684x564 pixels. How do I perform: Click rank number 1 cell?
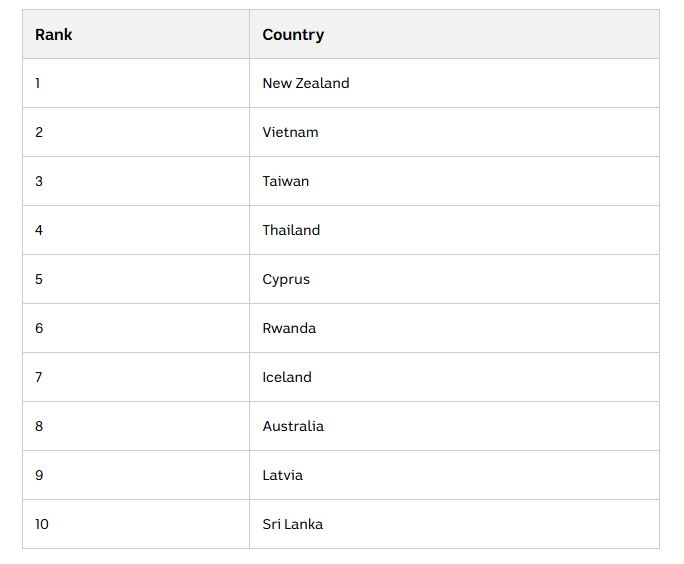(136, 83)
